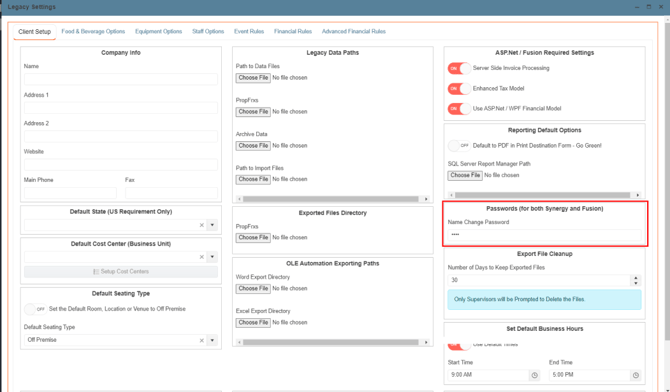Viewport: 670px width, 392px height.
Task: Clear the Default Cost Center selection
Action: 202,257
